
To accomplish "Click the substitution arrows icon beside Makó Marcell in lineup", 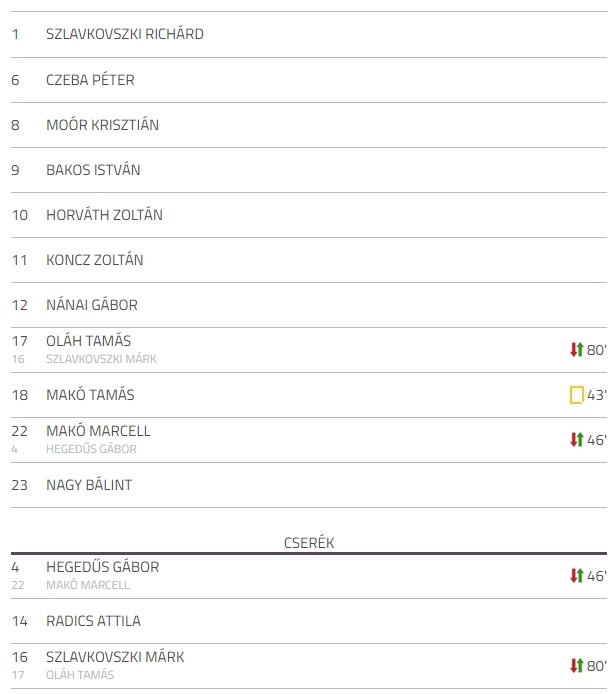I will click(x=577, y=440).
